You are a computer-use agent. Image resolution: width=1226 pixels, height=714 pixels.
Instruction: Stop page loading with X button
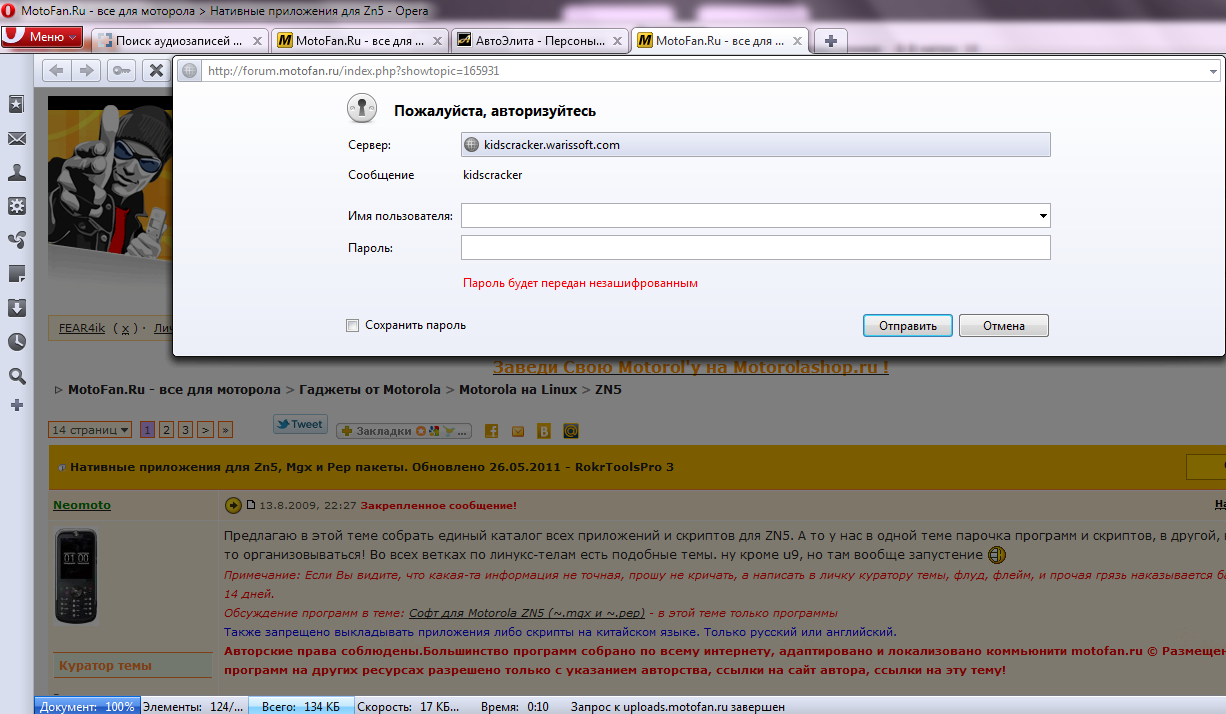tap(156, 70)
